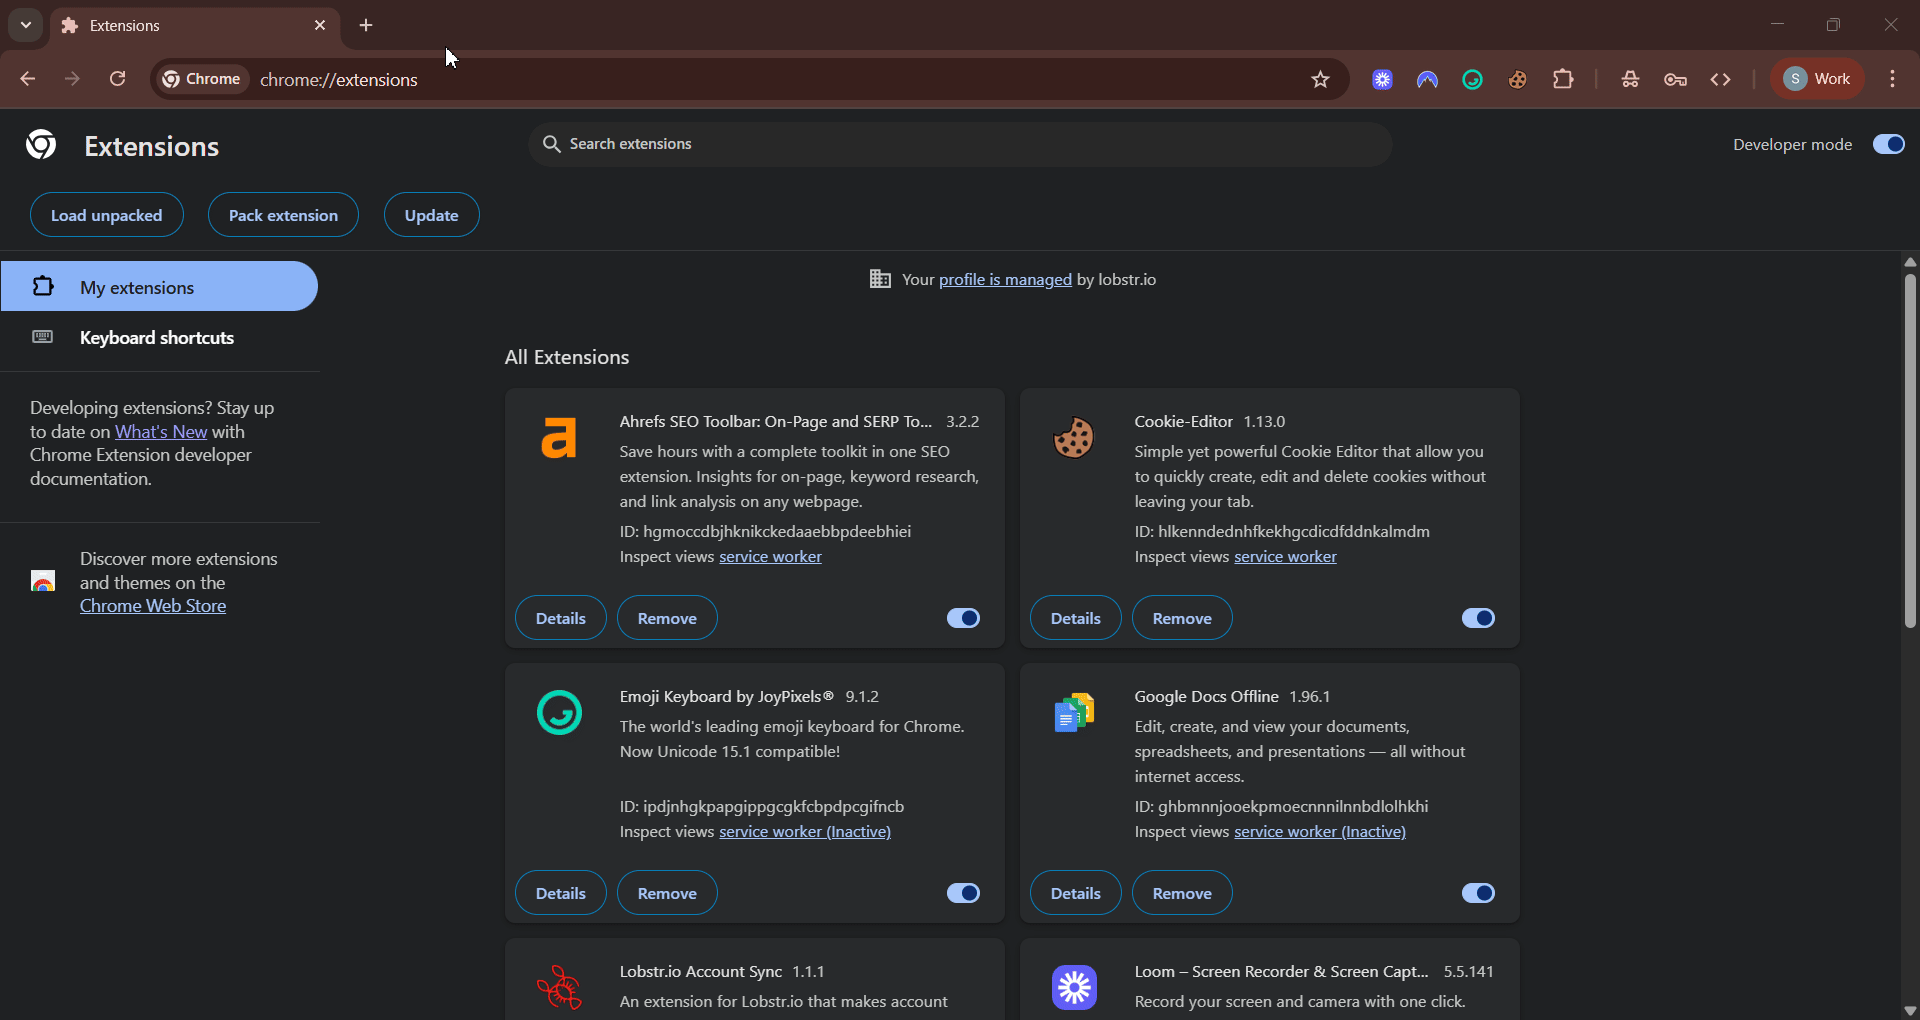The image size is (1920, 1020).
Task: Click the Search extensions field
Action: click(x=960, y=144)
